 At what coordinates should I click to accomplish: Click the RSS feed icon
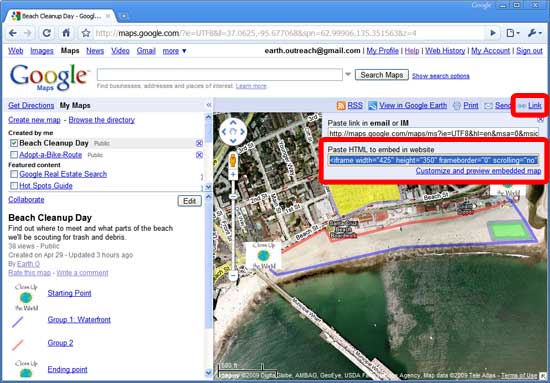pyautogui.click(x=341, y=106)
